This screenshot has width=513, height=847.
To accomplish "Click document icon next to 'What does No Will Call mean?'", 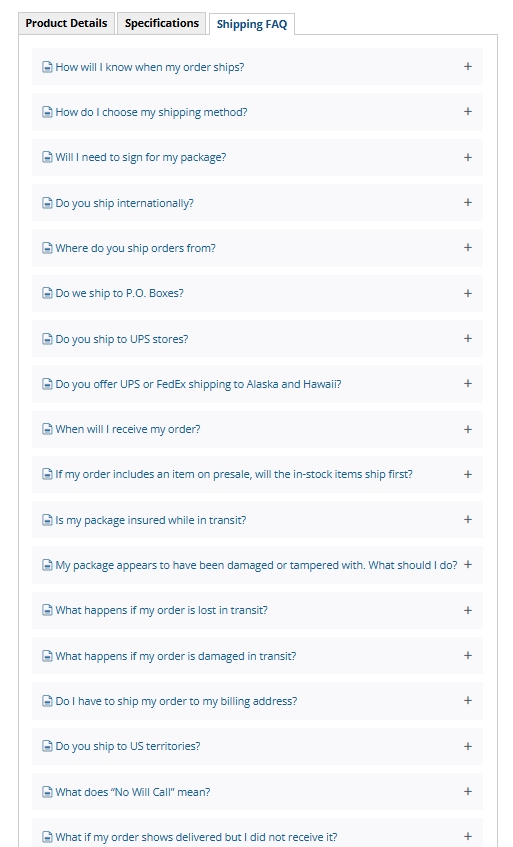I will [x=48, y=792].
